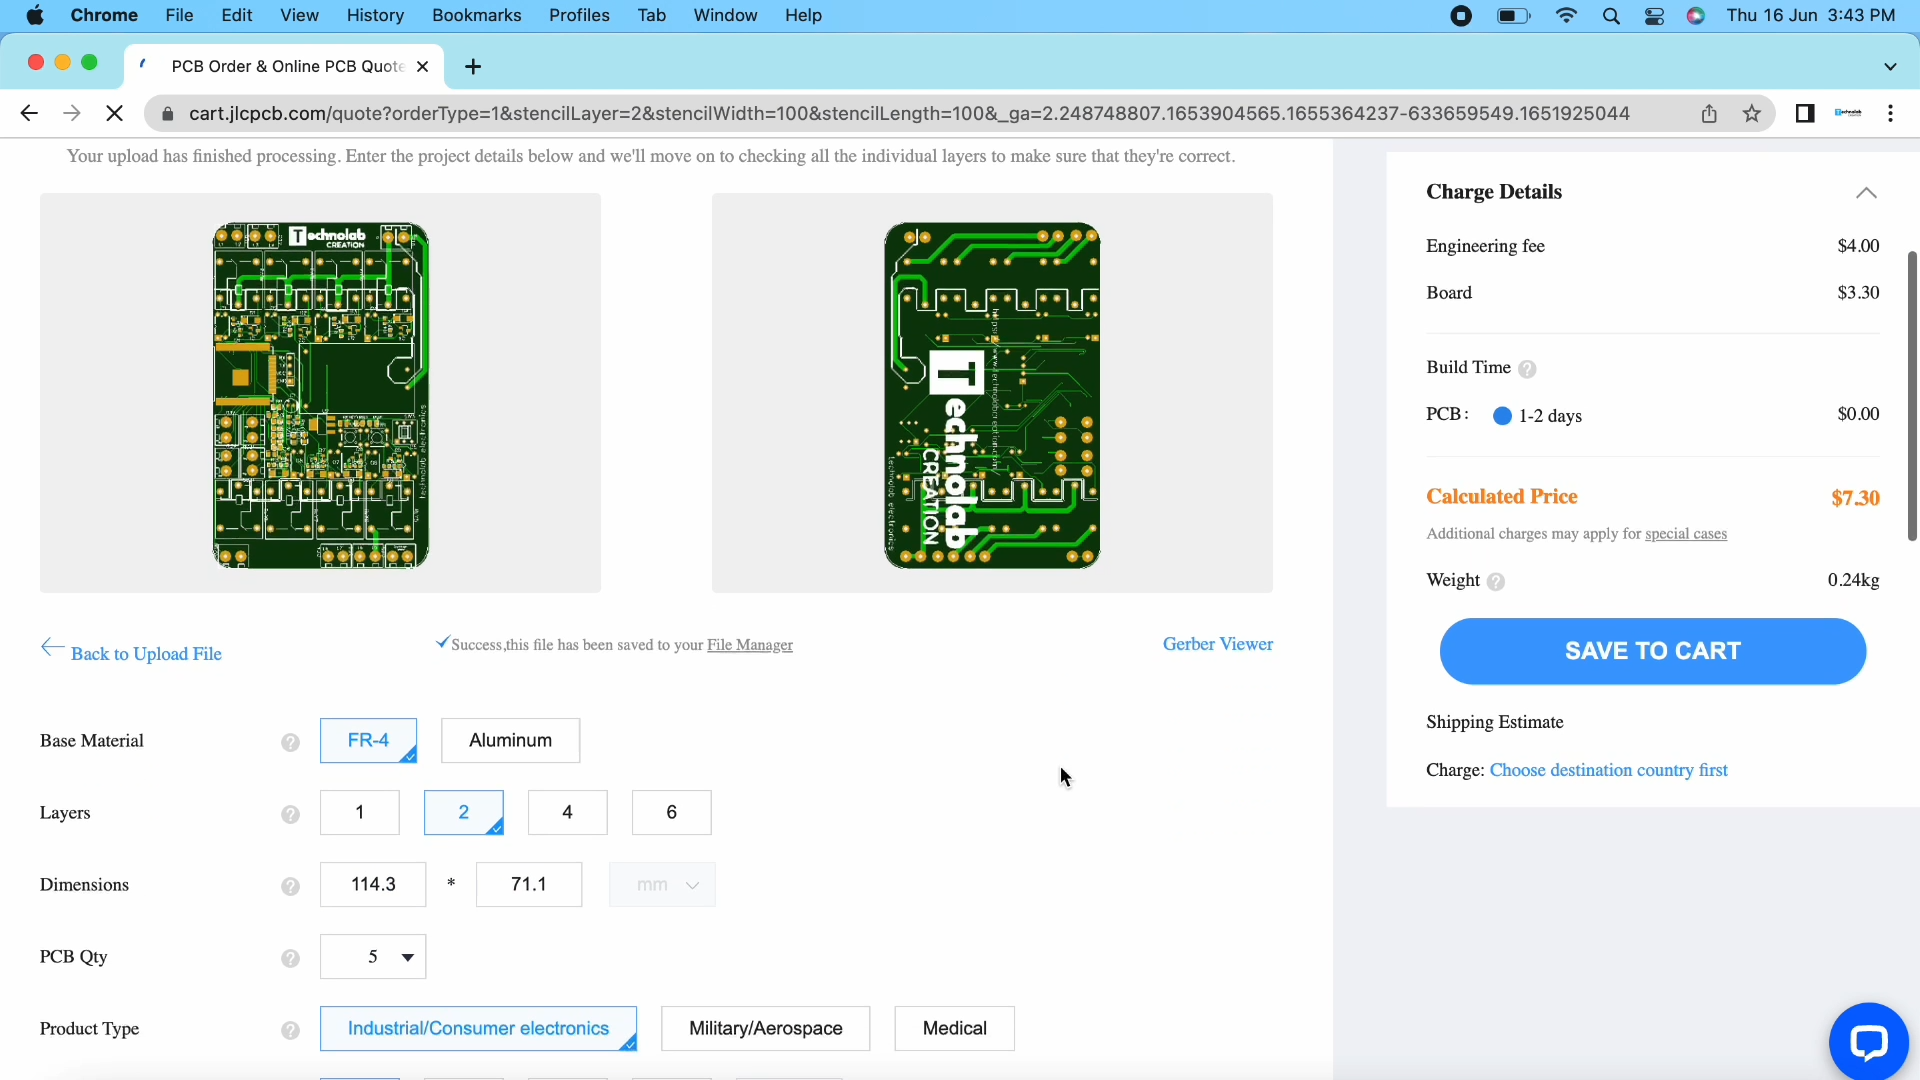This screenshot has width=1920, height=1080.
Task: Click the bottom-side PCB preview thumbnail
Action: [992, 393]
